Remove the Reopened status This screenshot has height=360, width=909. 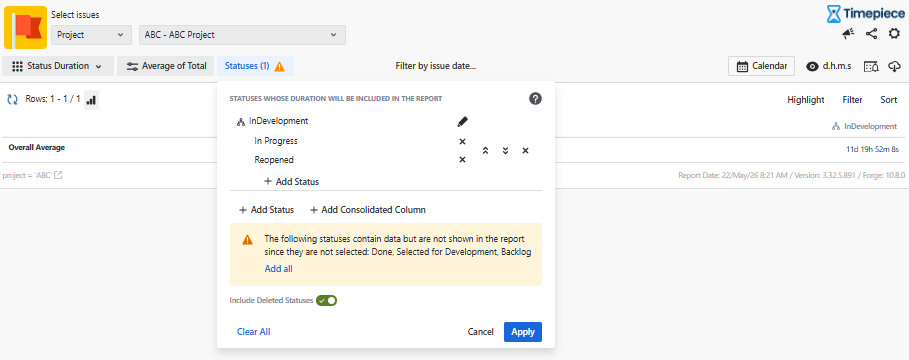(462, 160)
